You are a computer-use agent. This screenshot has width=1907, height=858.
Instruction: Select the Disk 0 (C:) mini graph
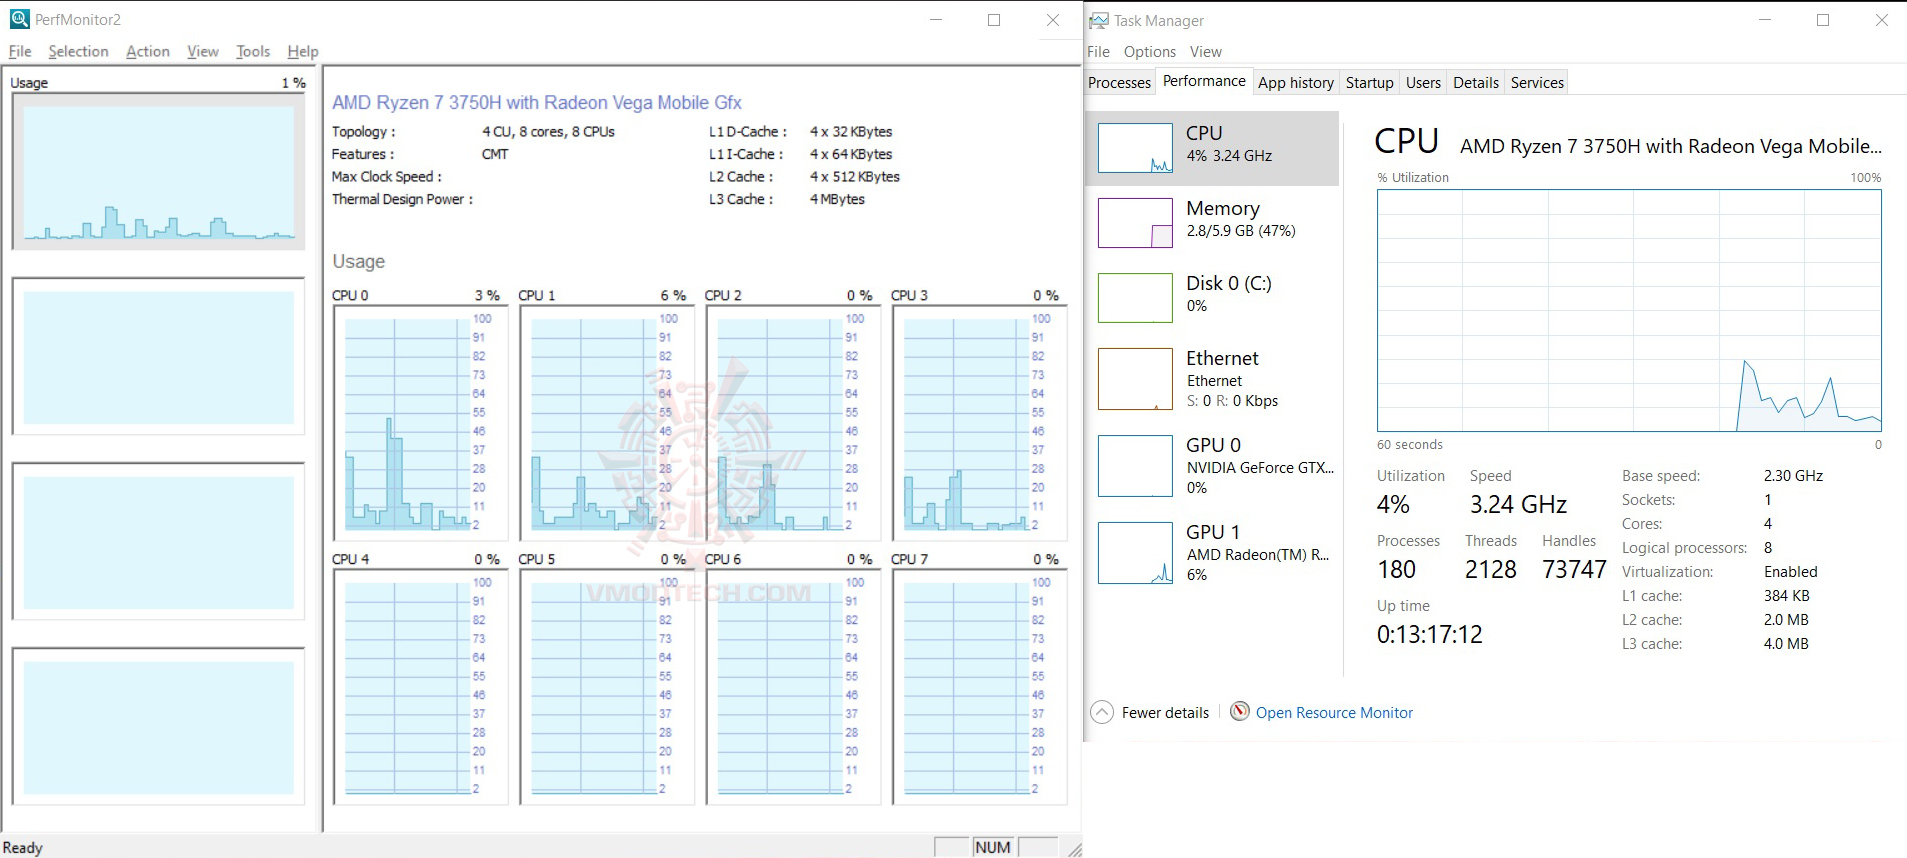(x=1135, y=298)
